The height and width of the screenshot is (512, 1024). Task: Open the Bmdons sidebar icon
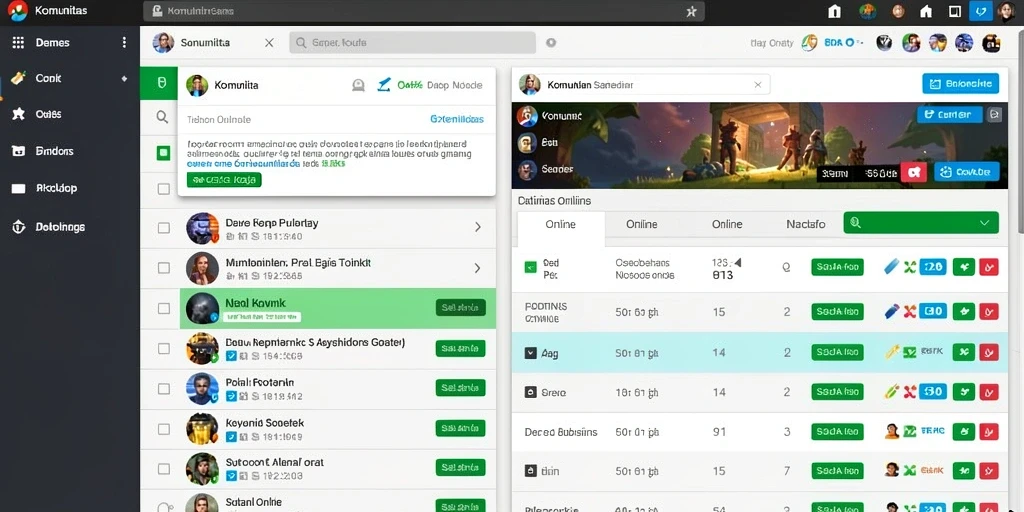coord(18,151)
